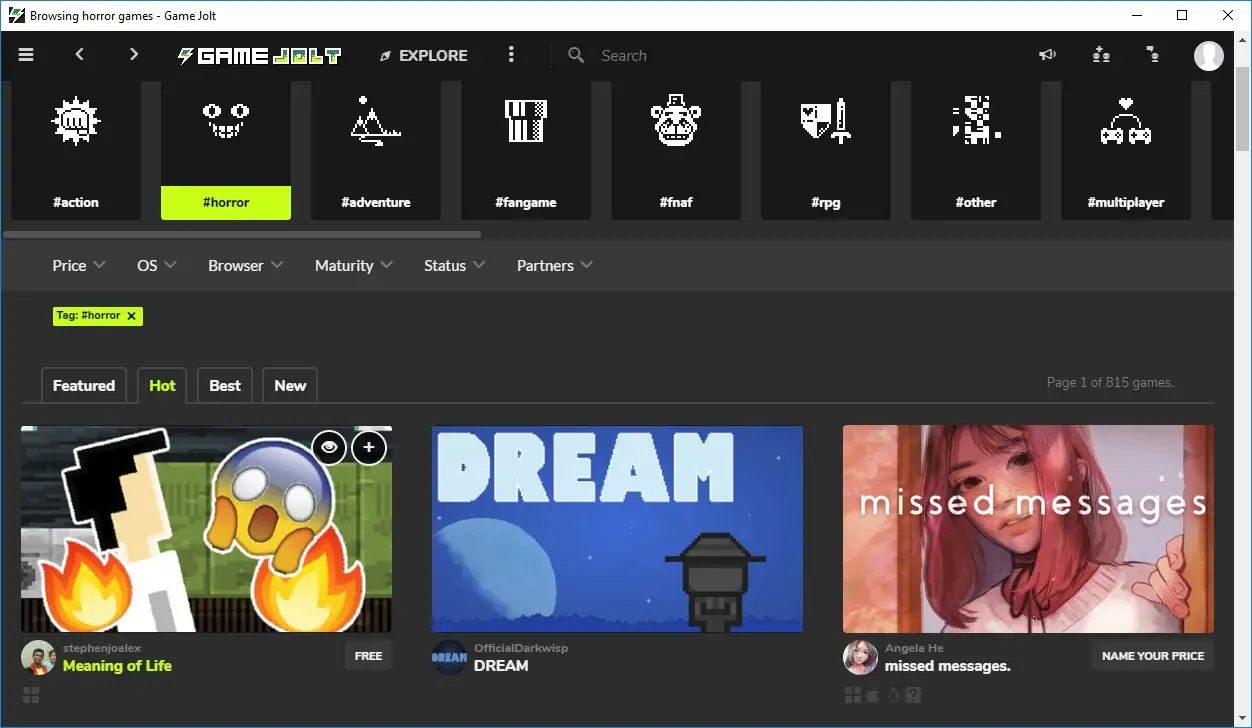Click stephenjoalex's avatar picture
Viewport: 1252px width, 728px height.
coord(38,657)
